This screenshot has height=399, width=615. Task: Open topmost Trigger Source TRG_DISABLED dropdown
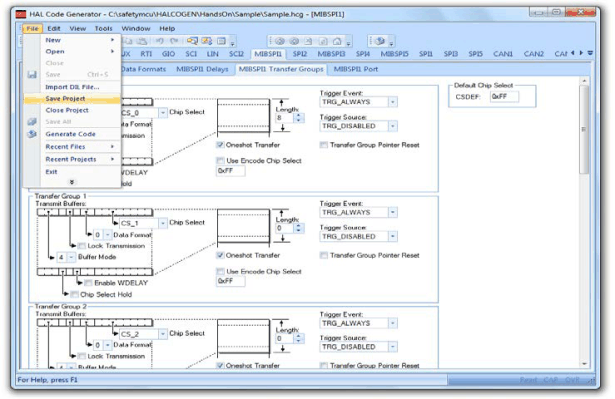pyautogui.click(x=393, y=126)
